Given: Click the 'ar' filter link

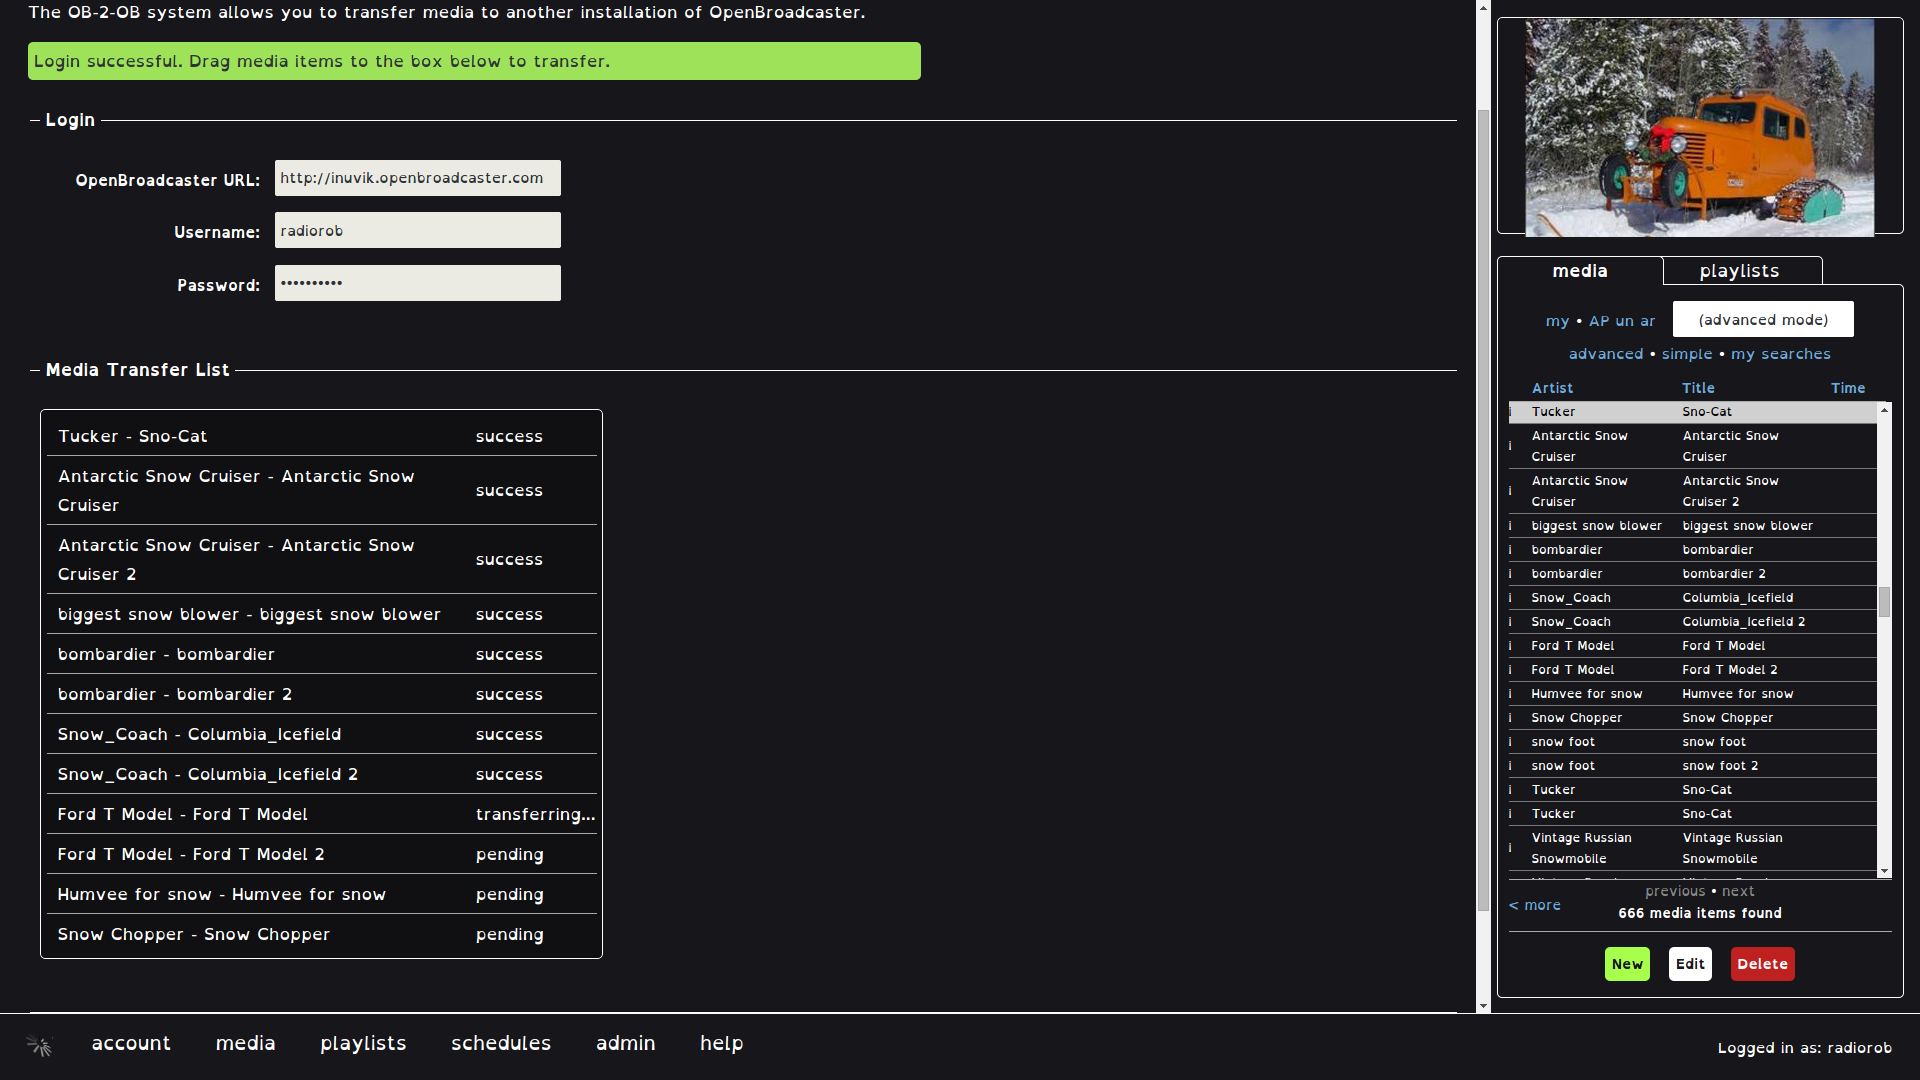Looking at the screenshot, I should coord(1647,321).
